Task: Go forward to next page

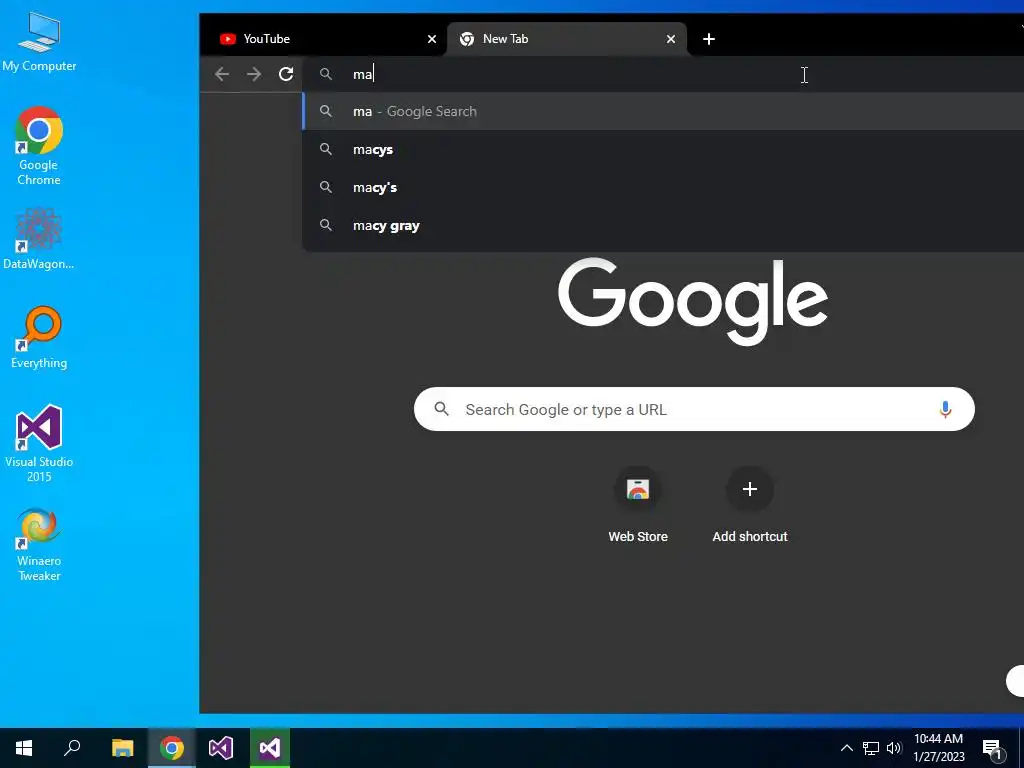Action: point(254,74)
